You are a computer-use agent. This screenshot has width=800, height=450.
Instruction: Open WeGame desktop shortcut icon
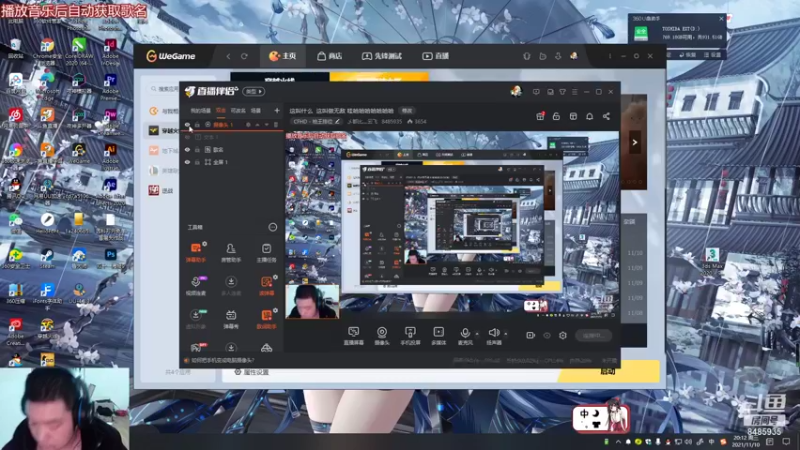point(79,154)
